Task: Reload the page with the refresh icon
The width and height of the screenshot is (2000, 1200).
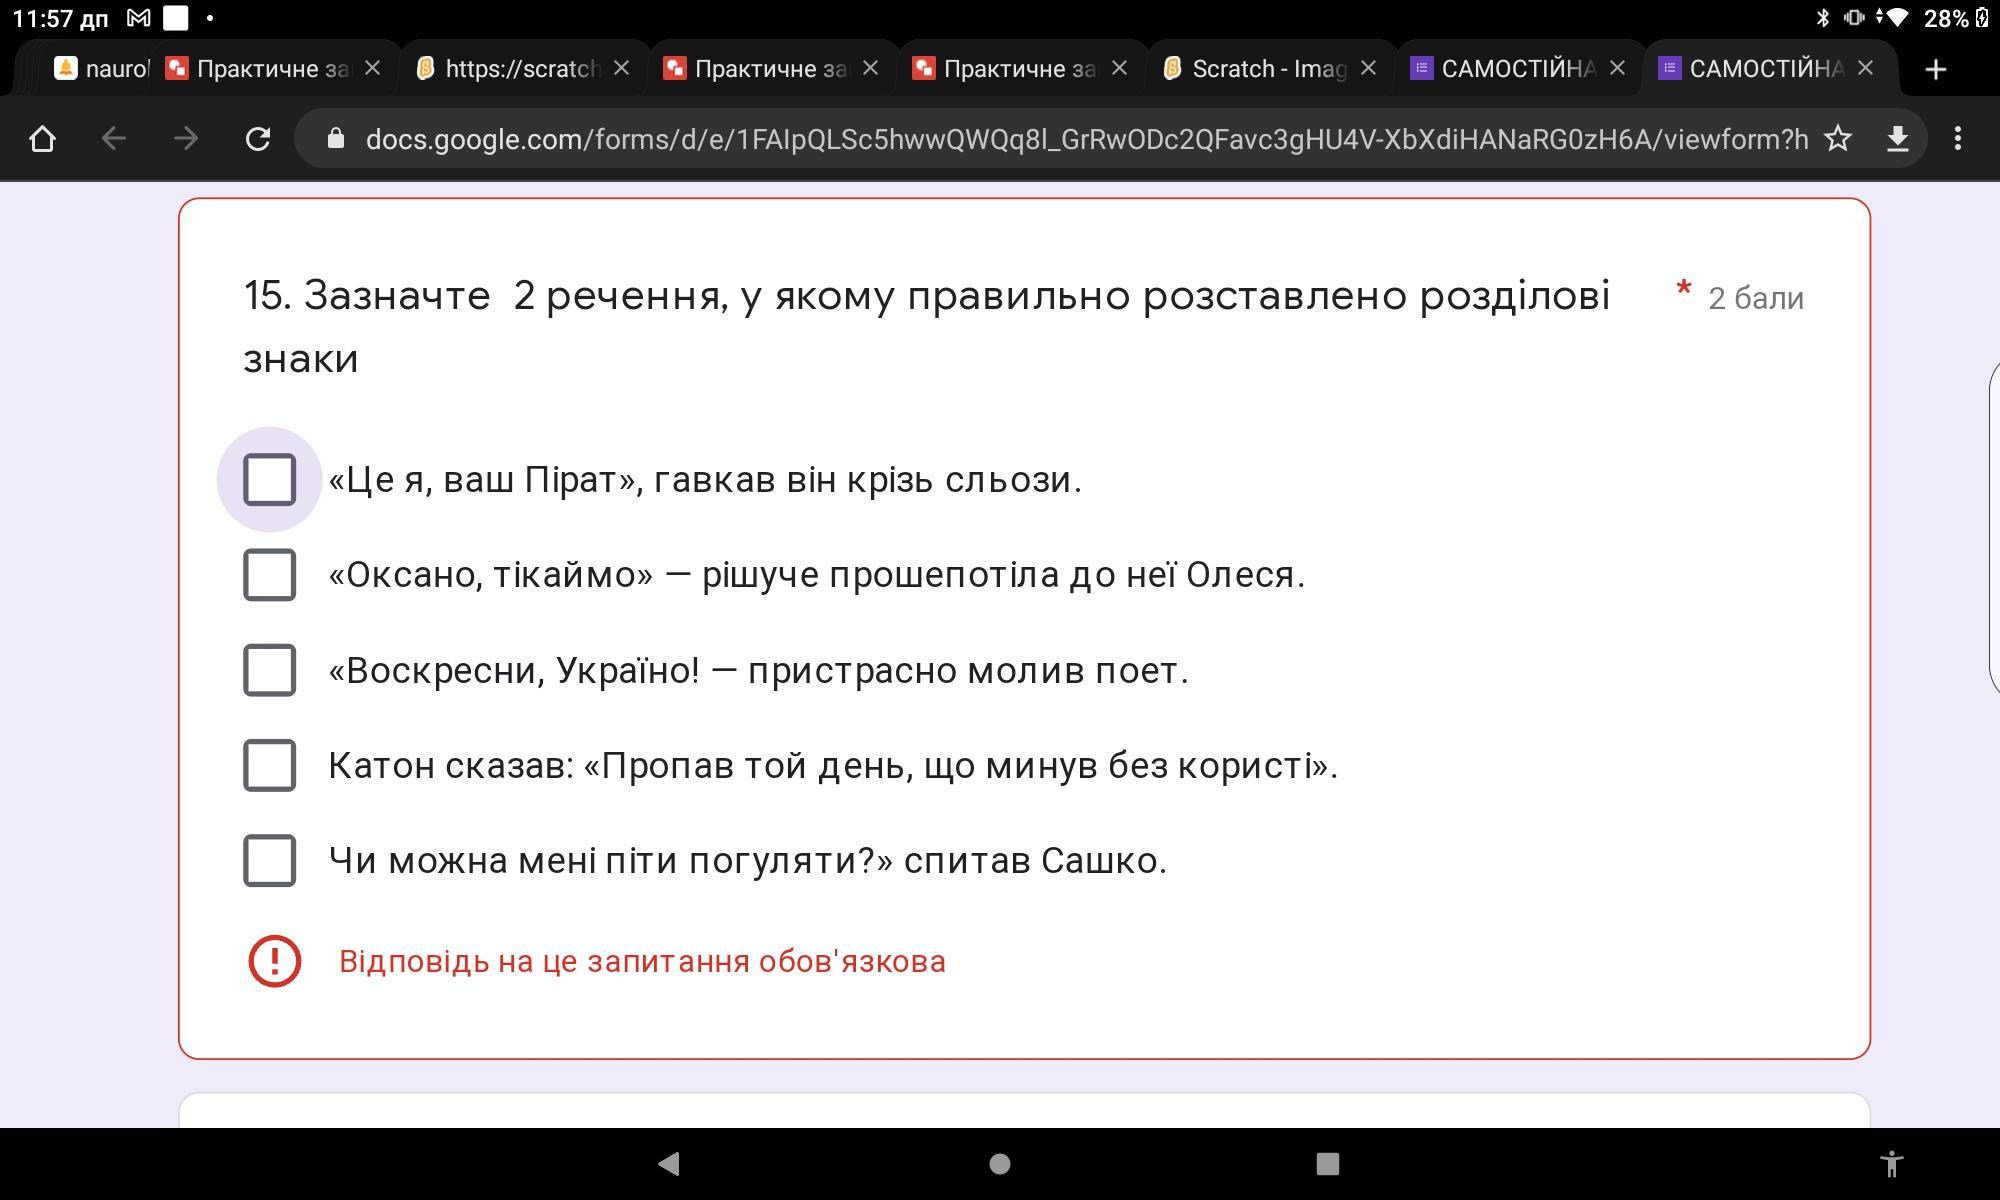Action: [258, 139]
